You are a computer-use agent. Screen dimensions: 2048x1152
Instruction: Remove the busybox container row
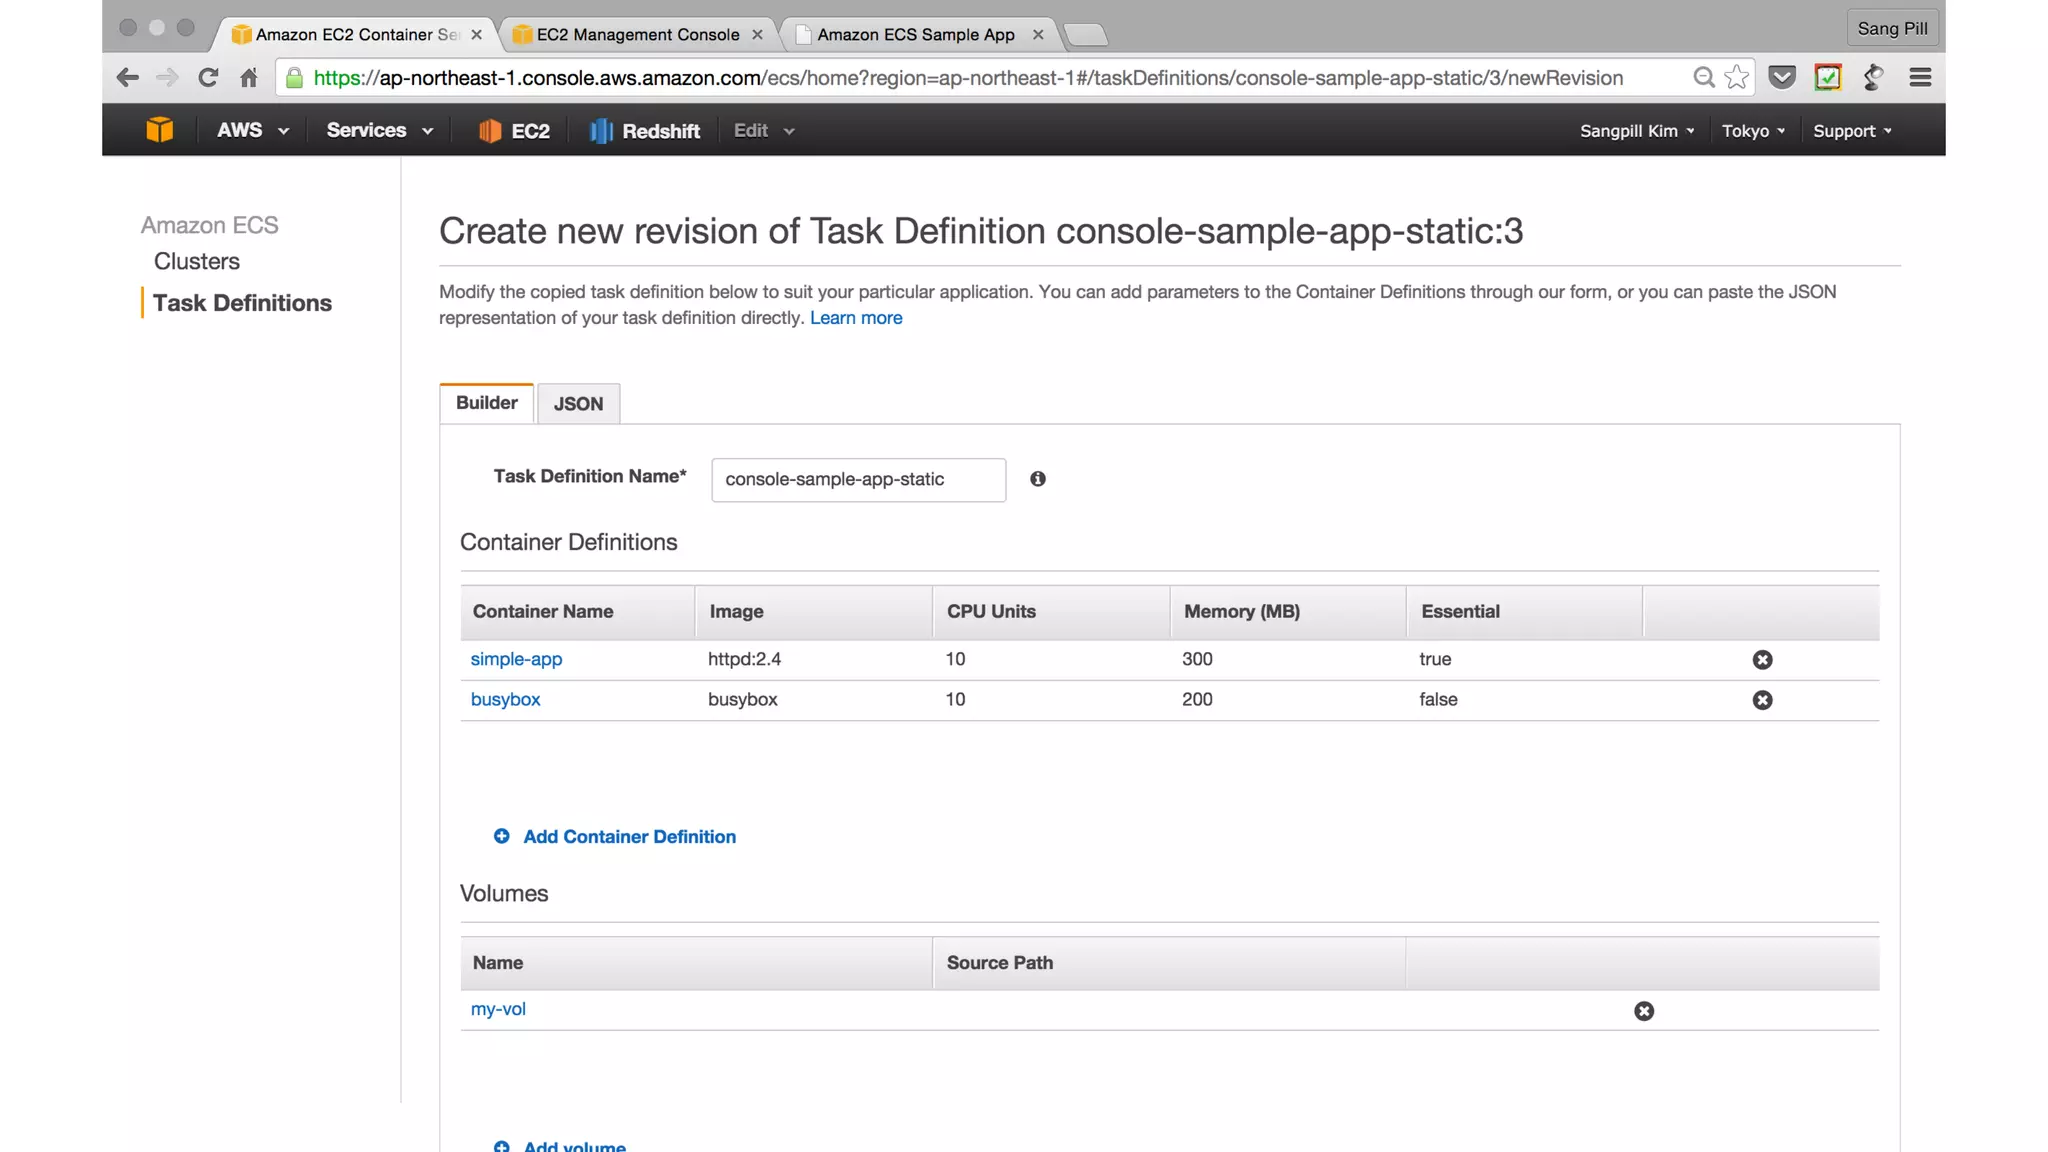pyautogui.click(x=1762, y=700)
